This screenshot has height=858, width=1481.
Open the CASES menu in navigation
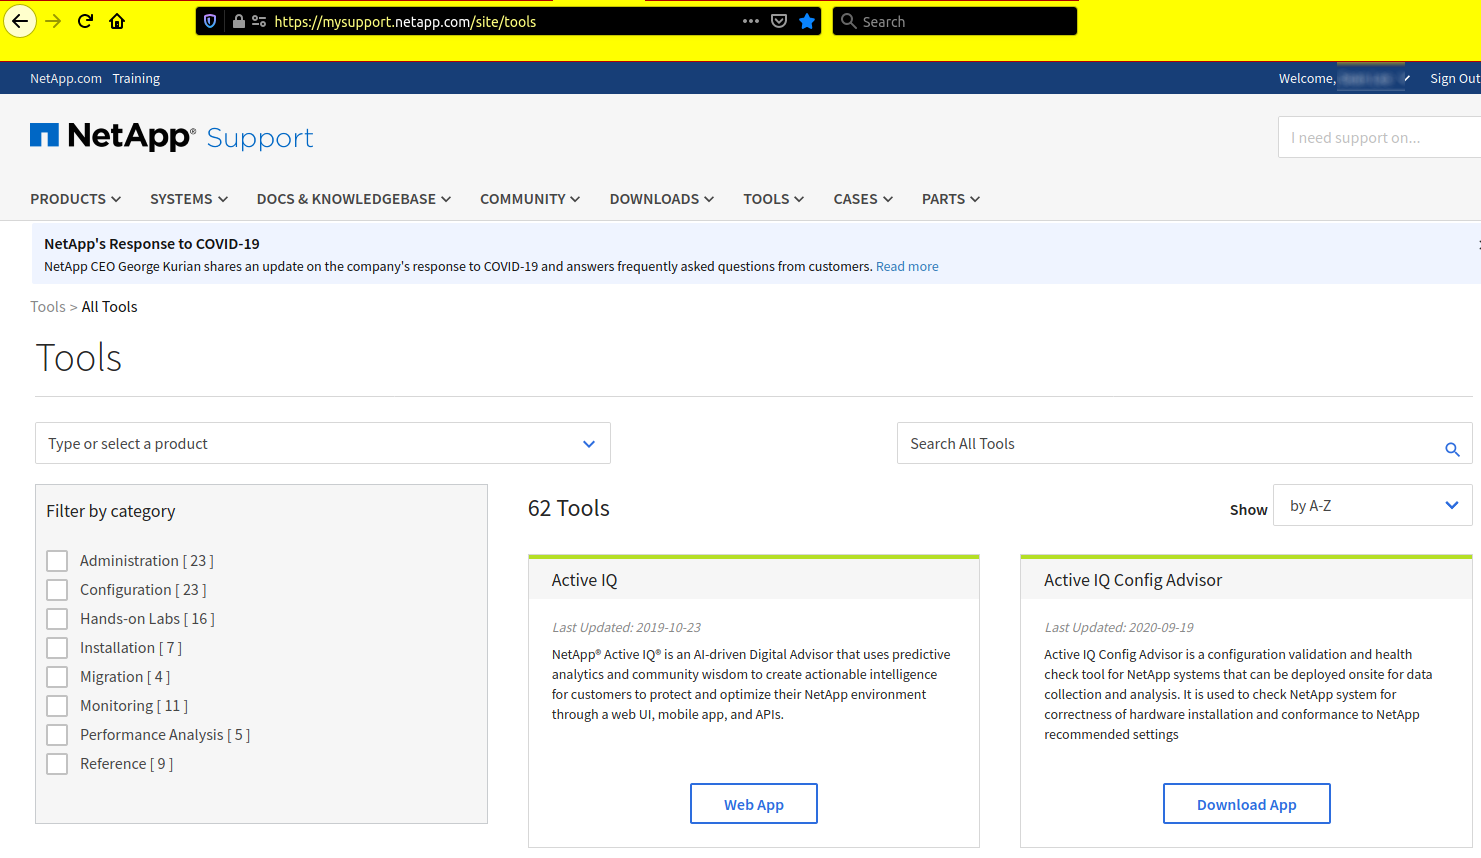862,199
